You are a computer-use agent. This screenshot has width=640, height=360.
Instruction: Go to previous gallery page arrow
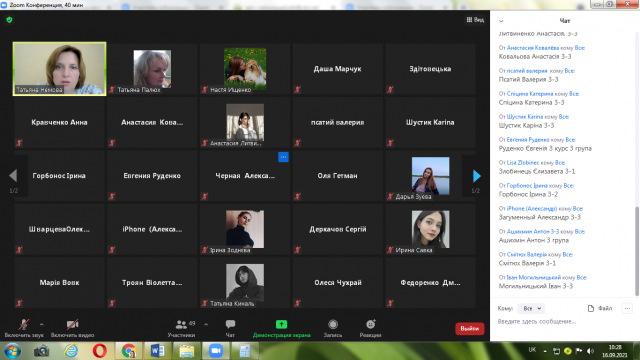click(13, 176)
